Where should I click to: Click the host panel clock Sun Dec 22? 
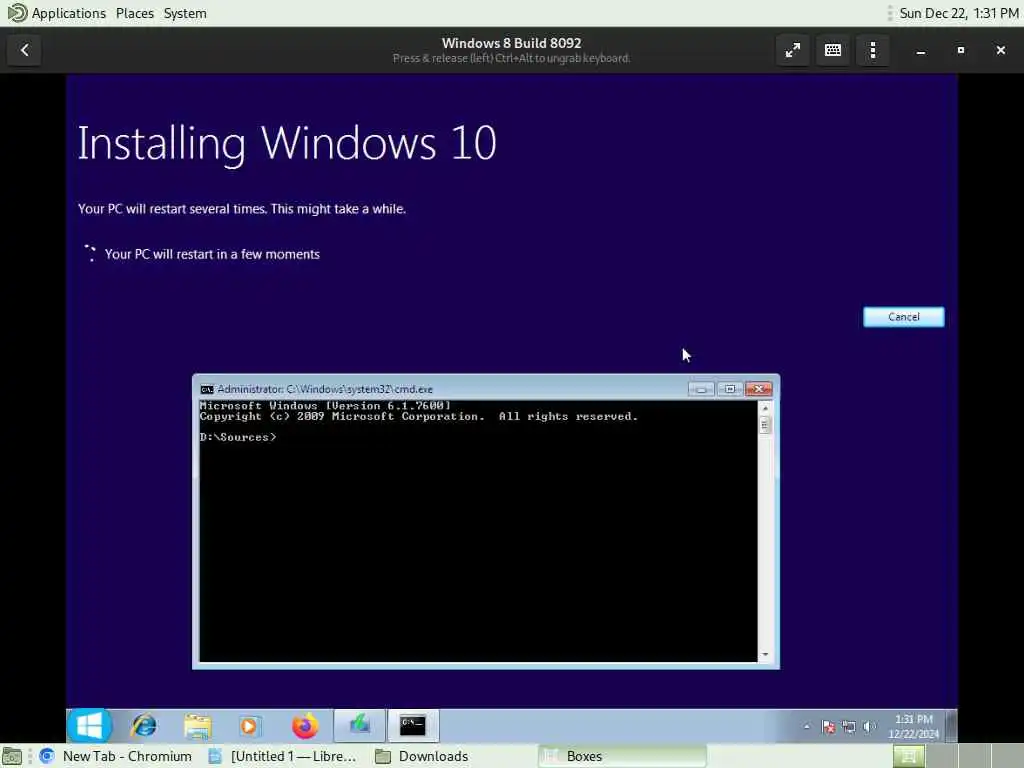coord(959,13)
